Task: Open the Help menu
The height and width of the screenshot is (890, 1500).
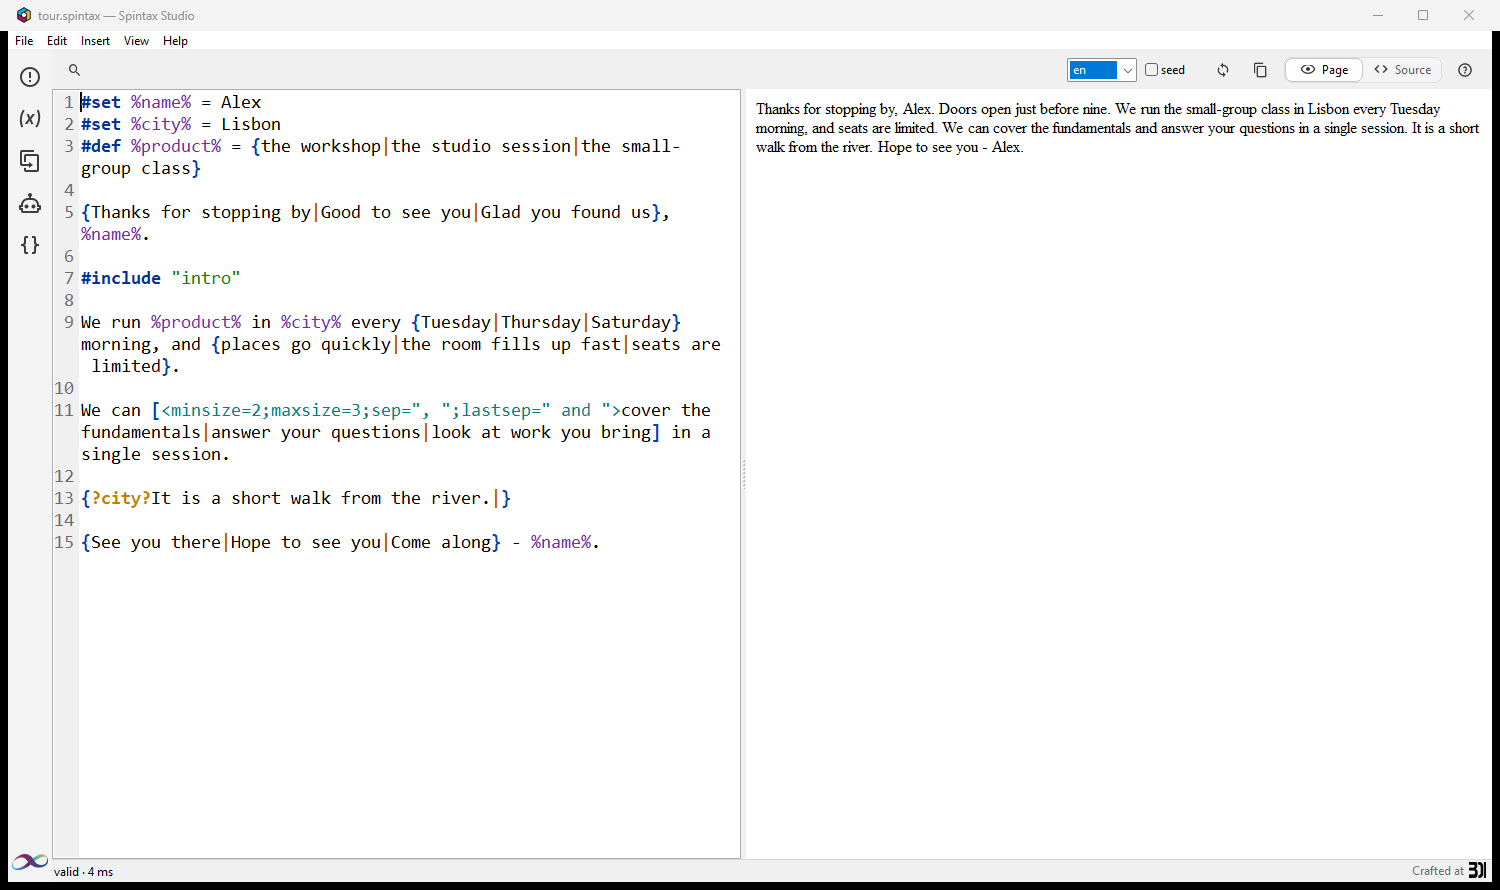Action: coord(176,41)
